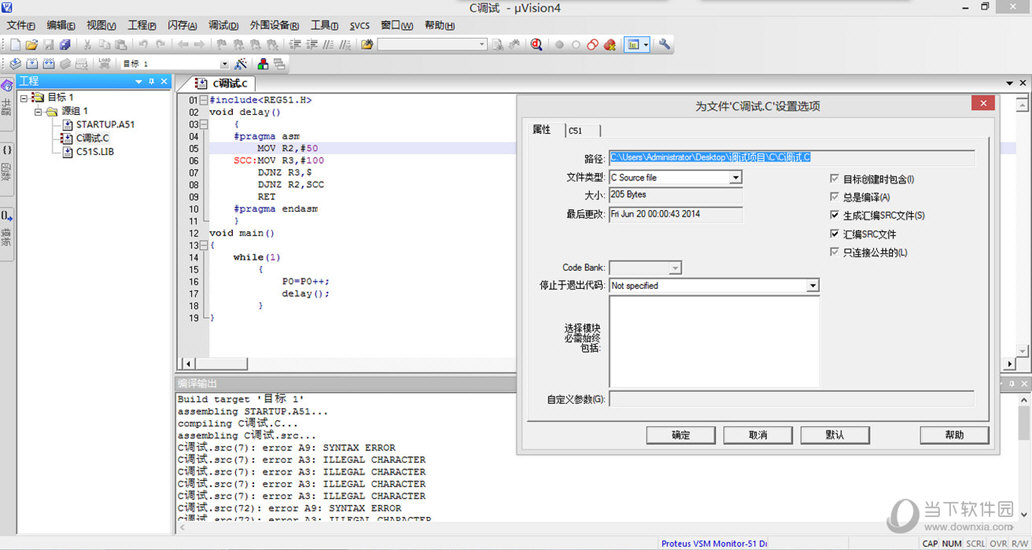Start the debug session magnifier icon

point(537,45)
